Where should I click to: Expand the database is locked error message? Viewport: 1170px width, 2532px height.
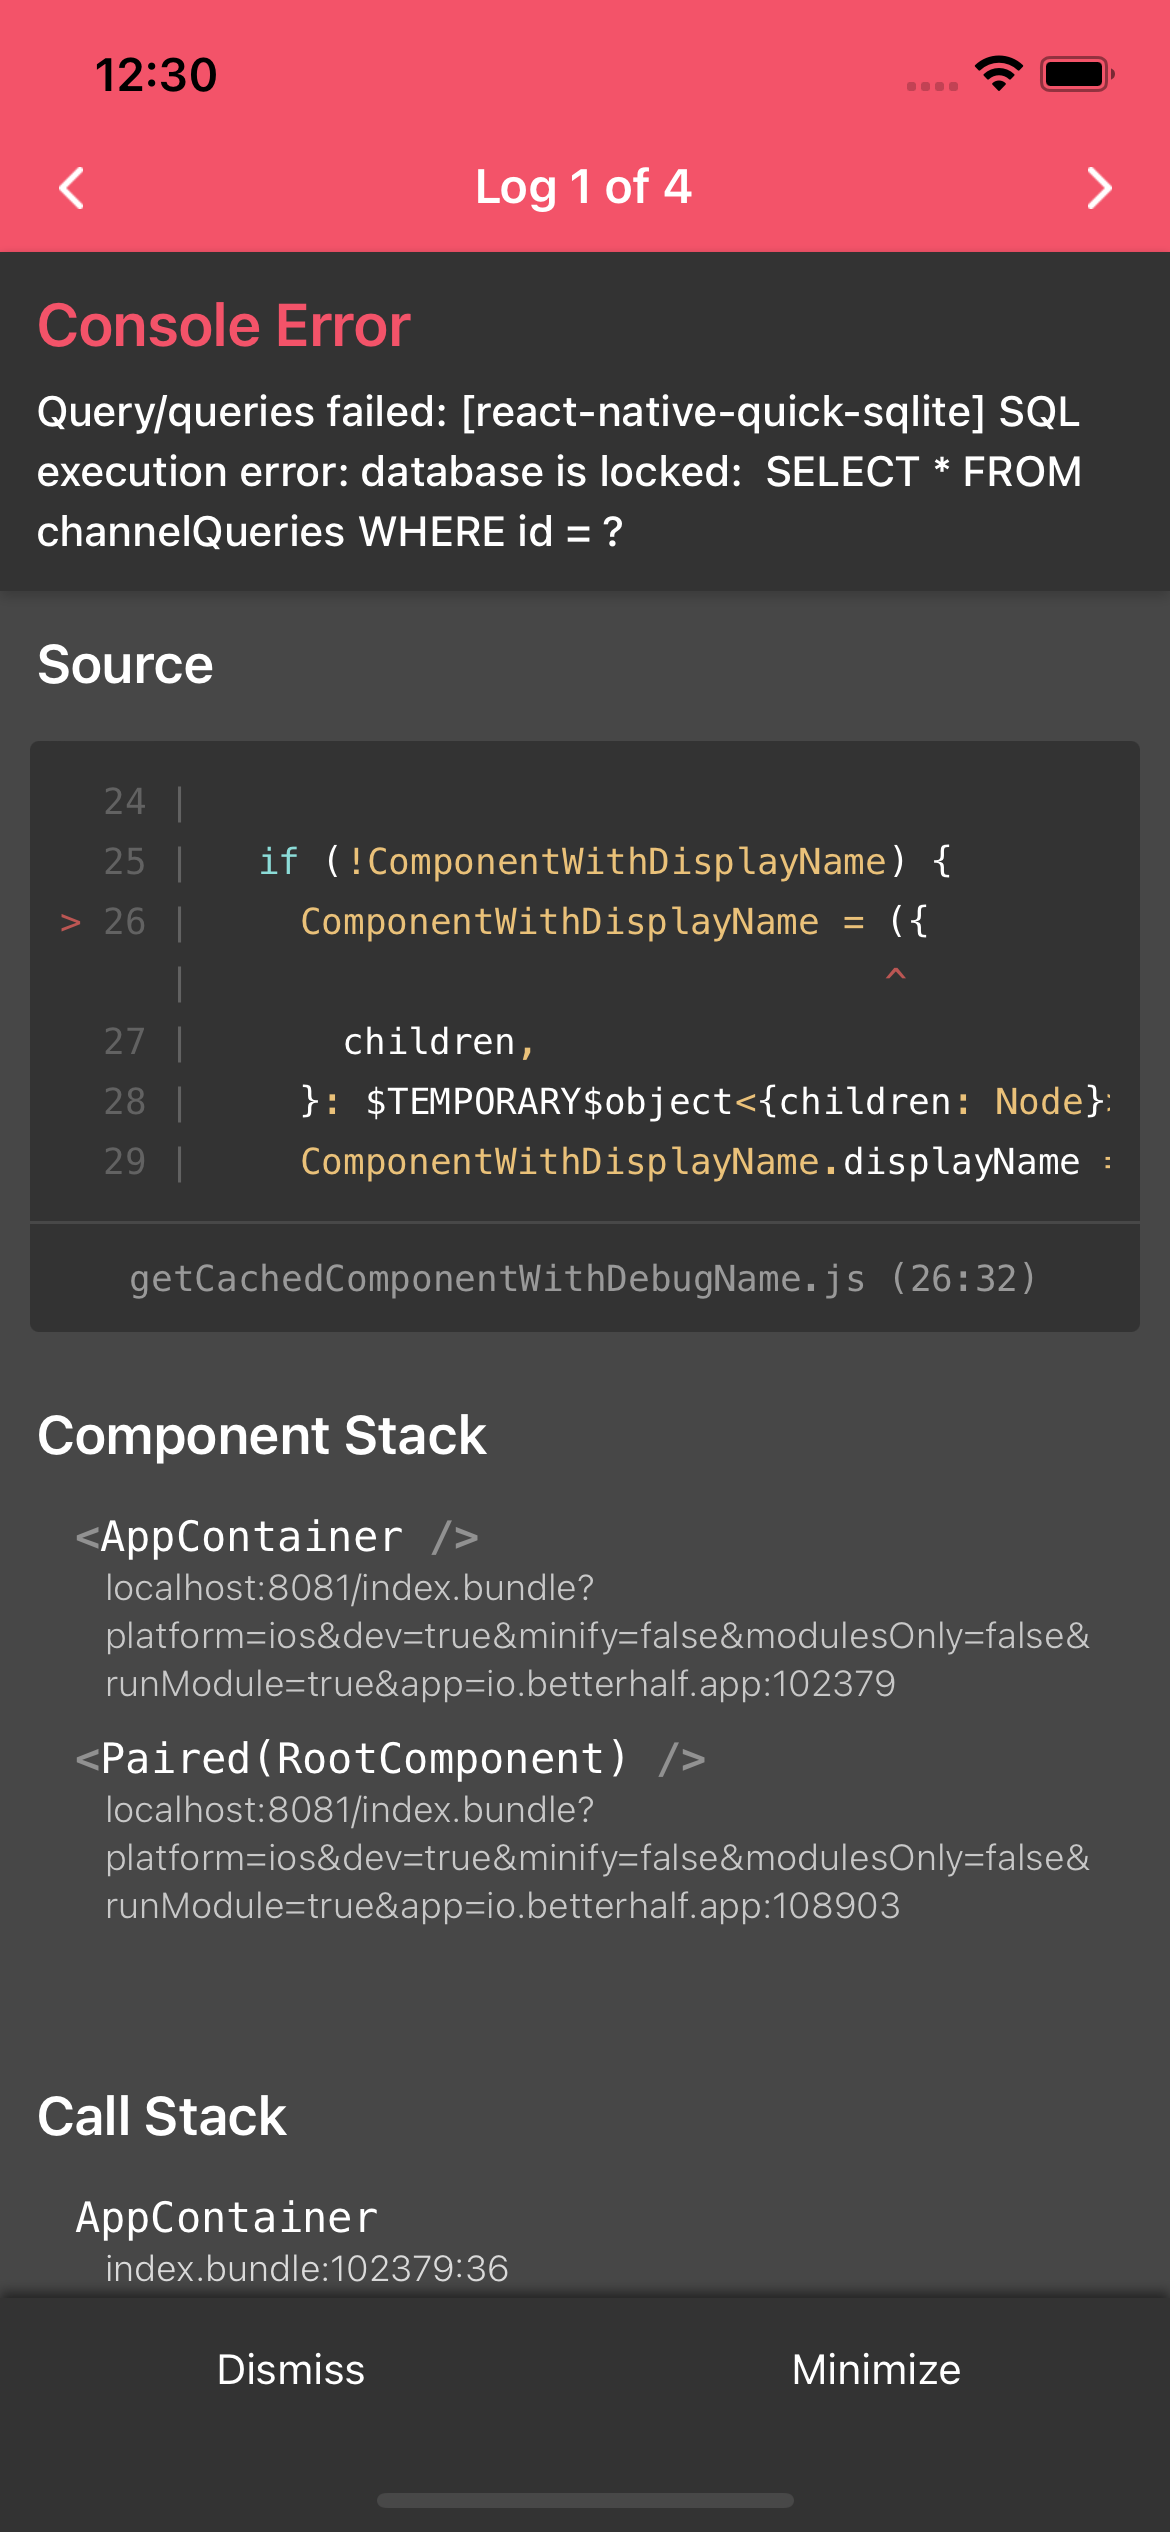[x=560, y=472]
